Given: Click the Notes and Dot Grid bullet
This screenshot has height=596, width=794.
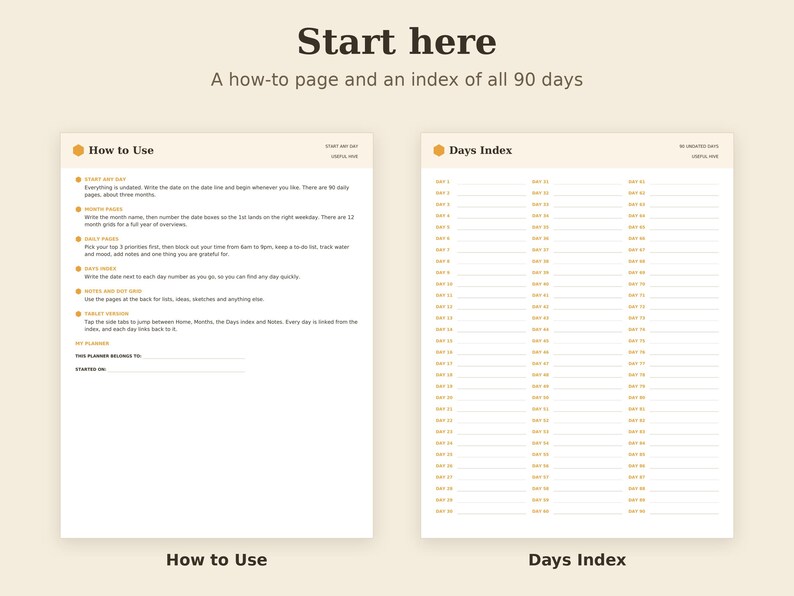Looking at the screenshot, I should [78, 291].
